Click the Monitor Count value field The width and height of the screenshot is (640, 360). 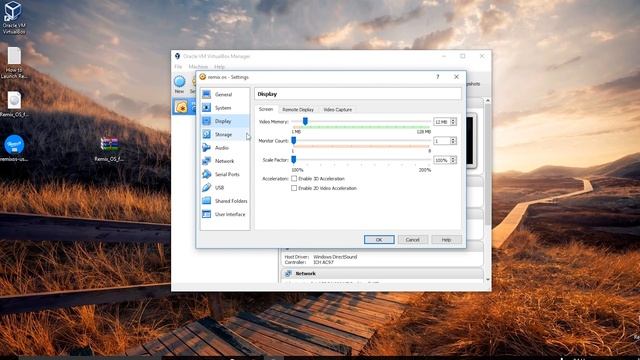(x=442, y=141)
